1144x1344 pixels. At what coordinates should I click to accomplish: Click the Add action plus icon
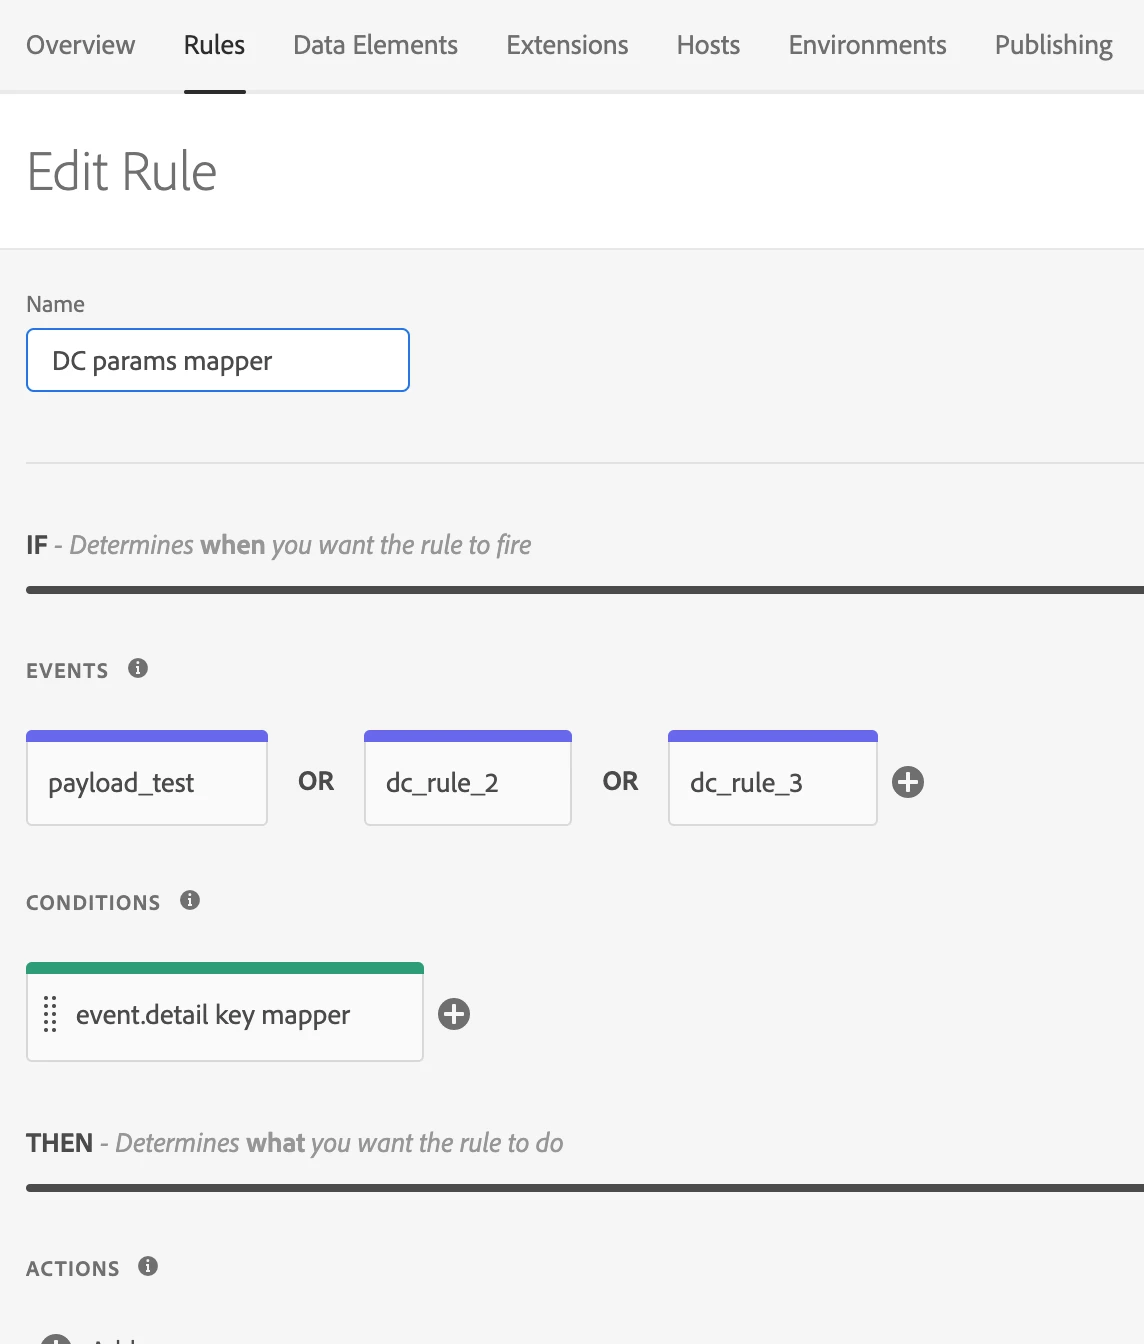pyautogui.click(x=56, y=1339)
